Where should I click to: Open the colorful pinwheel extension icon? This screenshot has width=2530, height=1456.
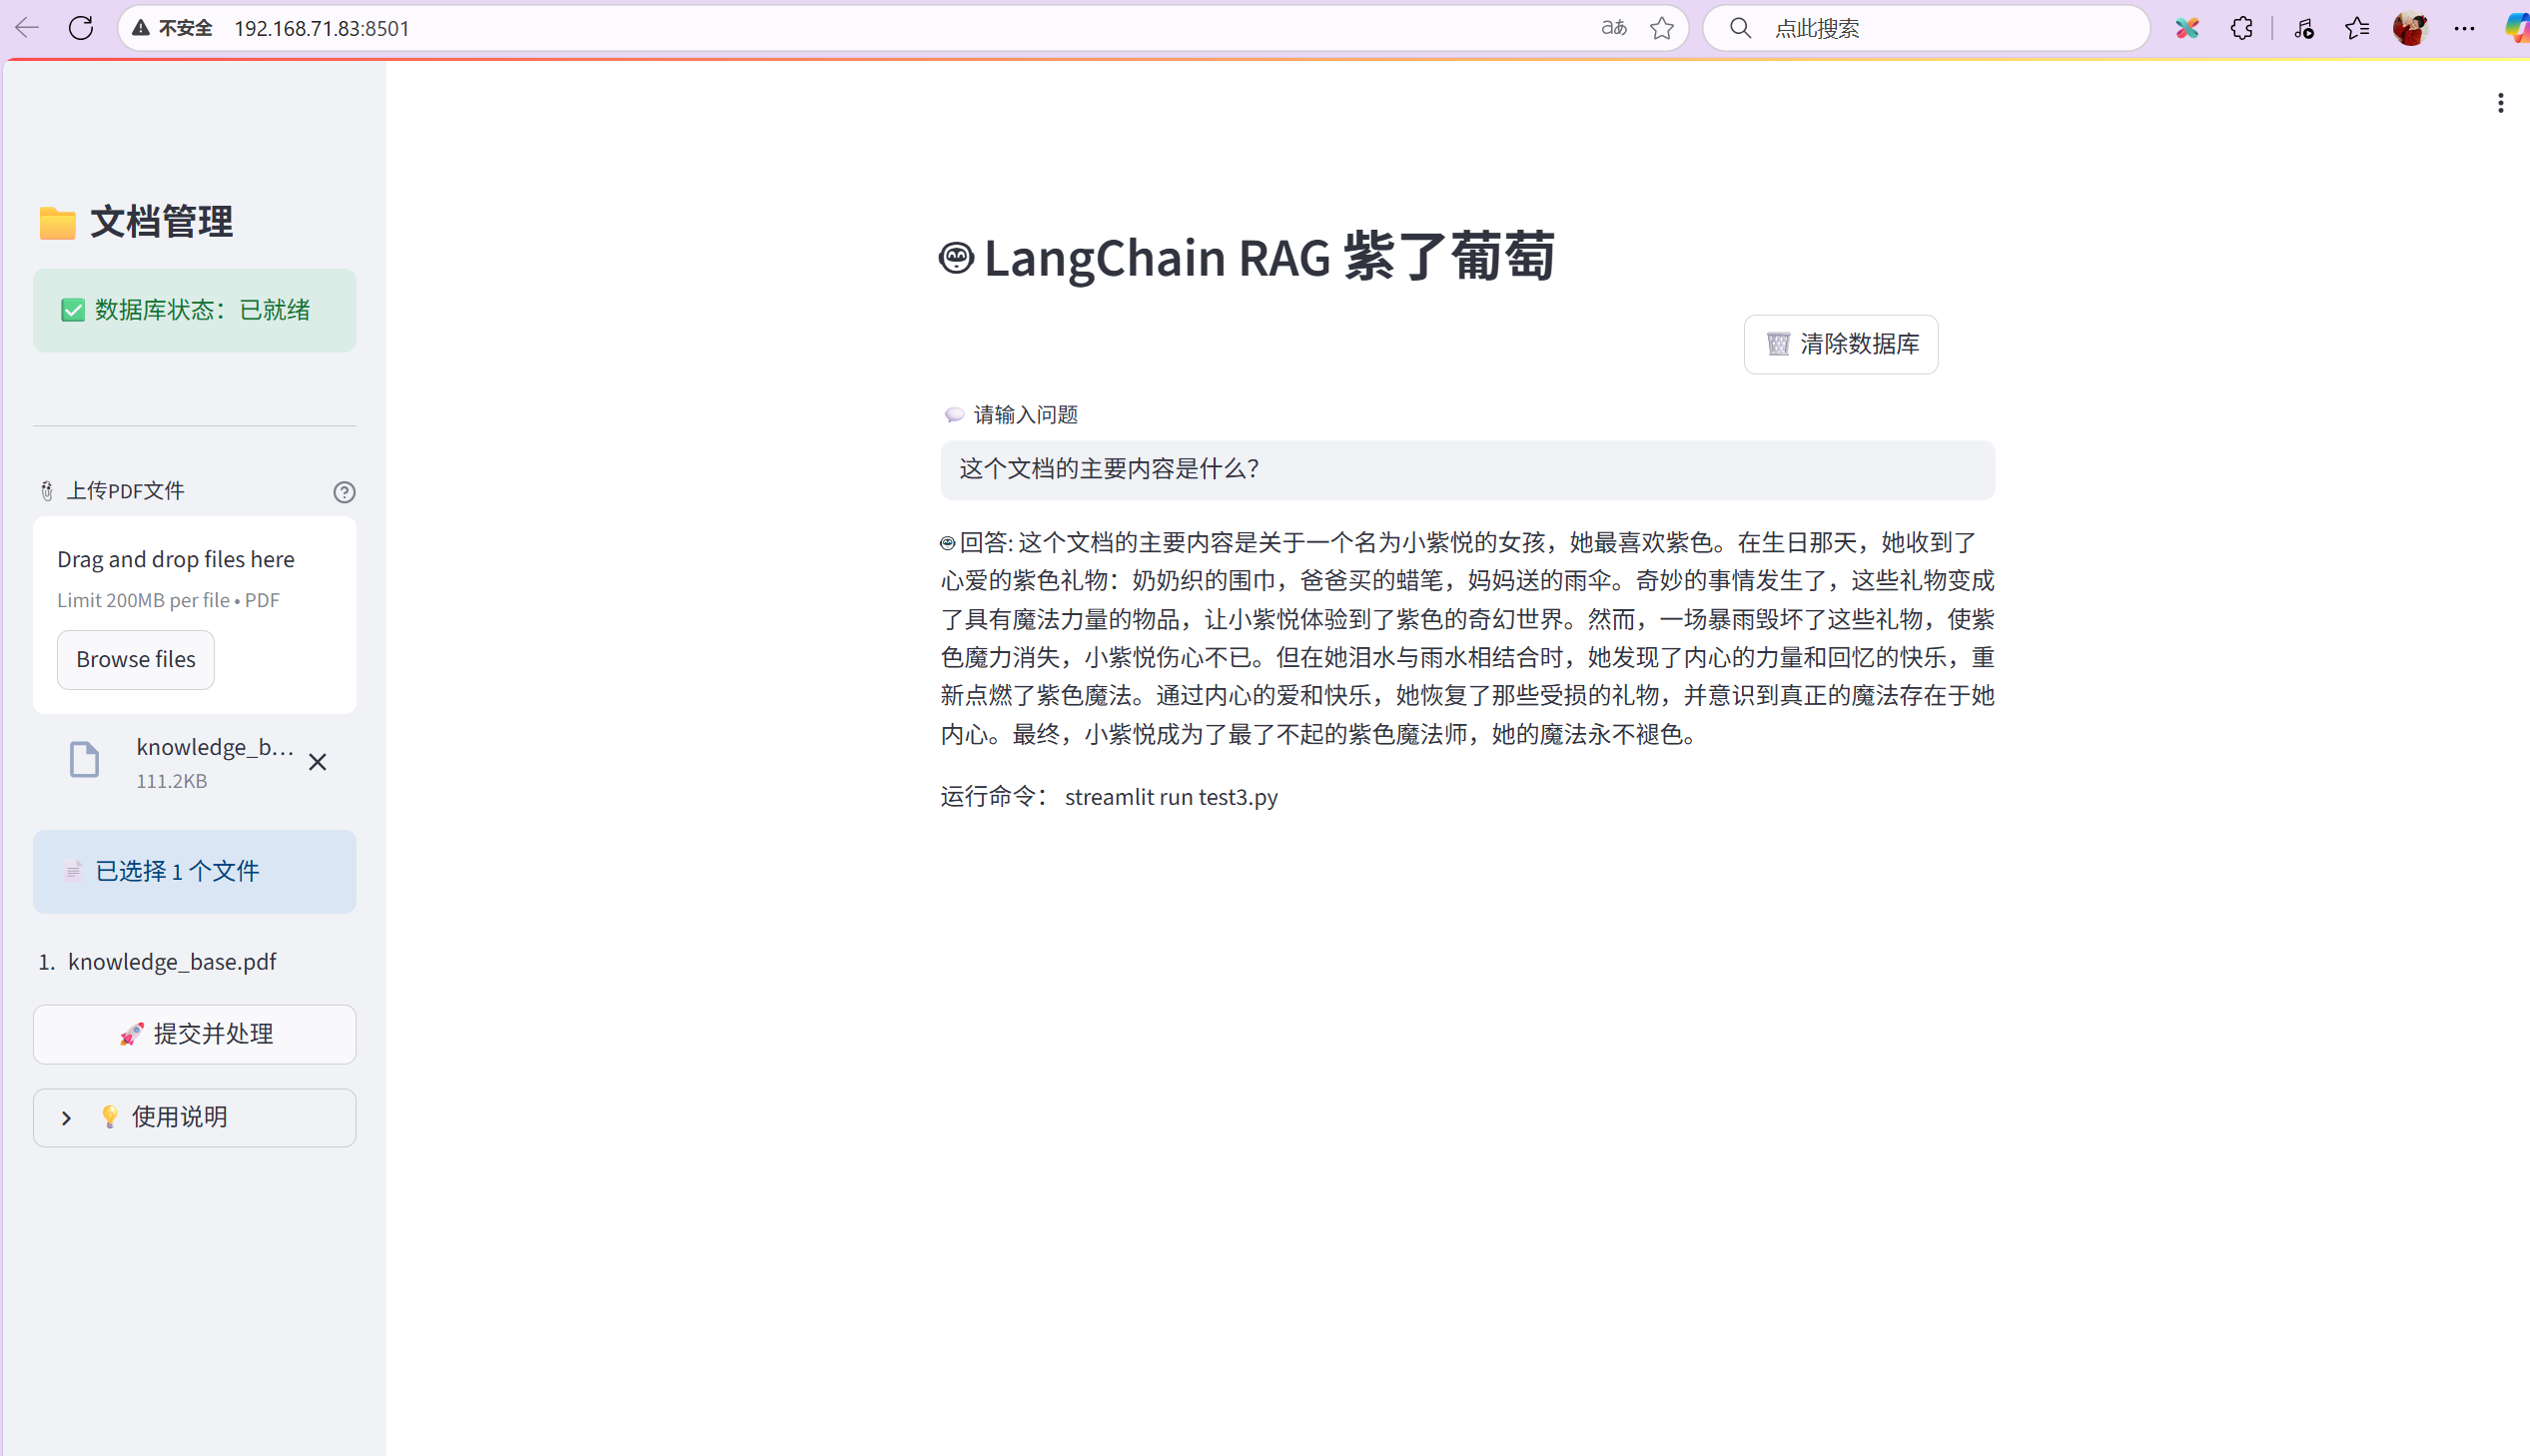pos(2187,28)
